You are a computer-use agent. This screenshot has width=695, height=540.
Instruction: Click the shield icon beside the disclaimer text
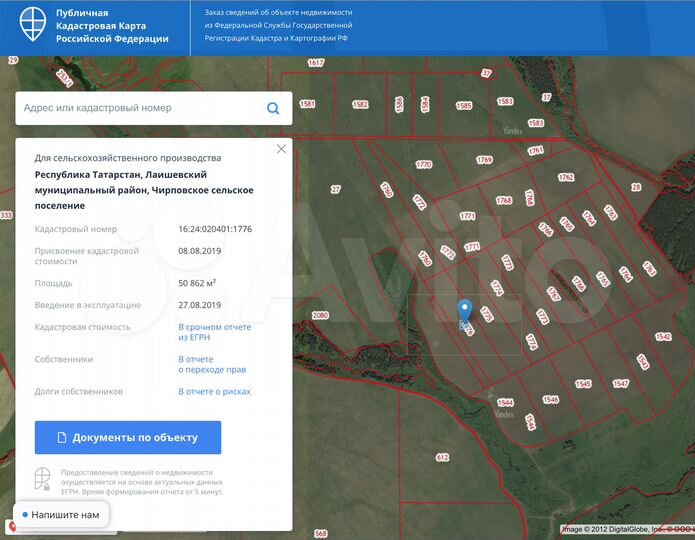point(43,479)
